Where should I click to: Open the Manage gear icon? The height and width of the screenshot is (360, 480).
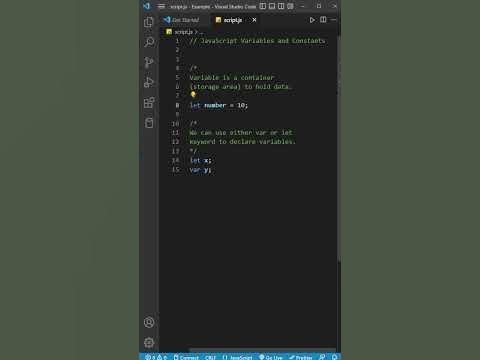[x=149, y=342]
